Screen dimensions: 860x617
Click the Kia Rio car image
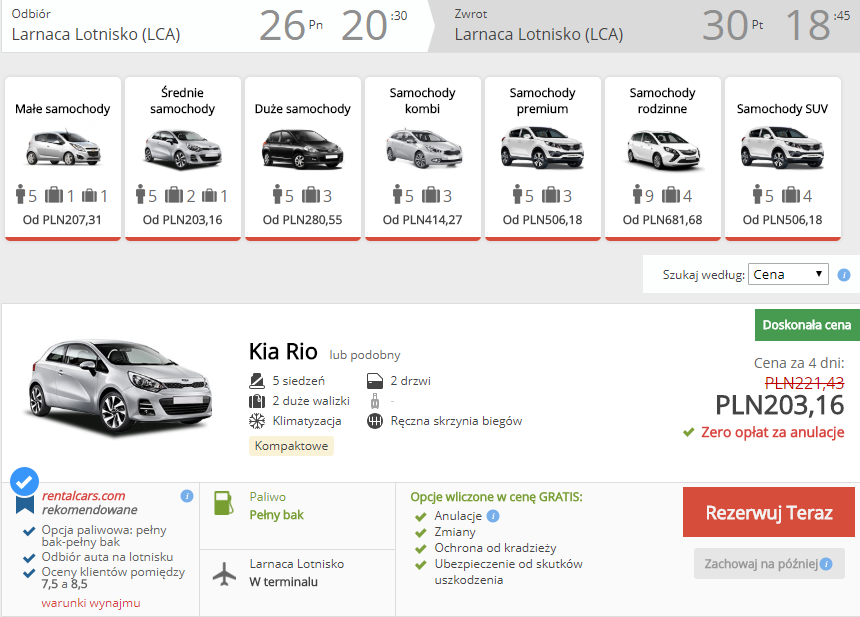click(119, 387)
